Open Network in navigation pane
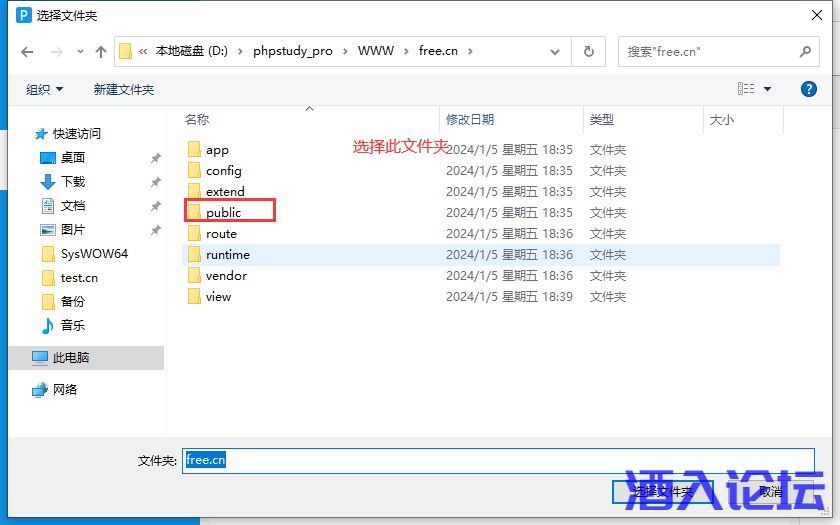This screenshot has height=525, width=840. pyautogui.click(x=64, y=389)
